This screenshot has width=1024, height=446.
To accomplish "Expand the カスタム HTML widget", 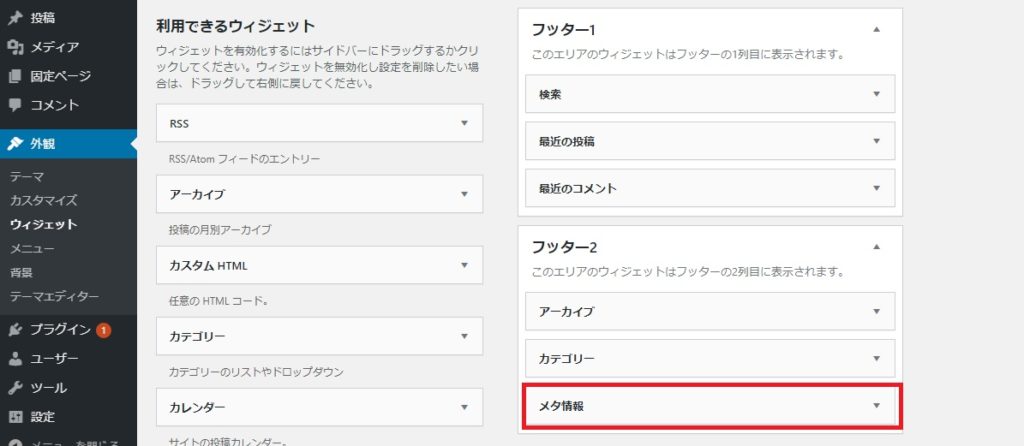I will [319, 265].
